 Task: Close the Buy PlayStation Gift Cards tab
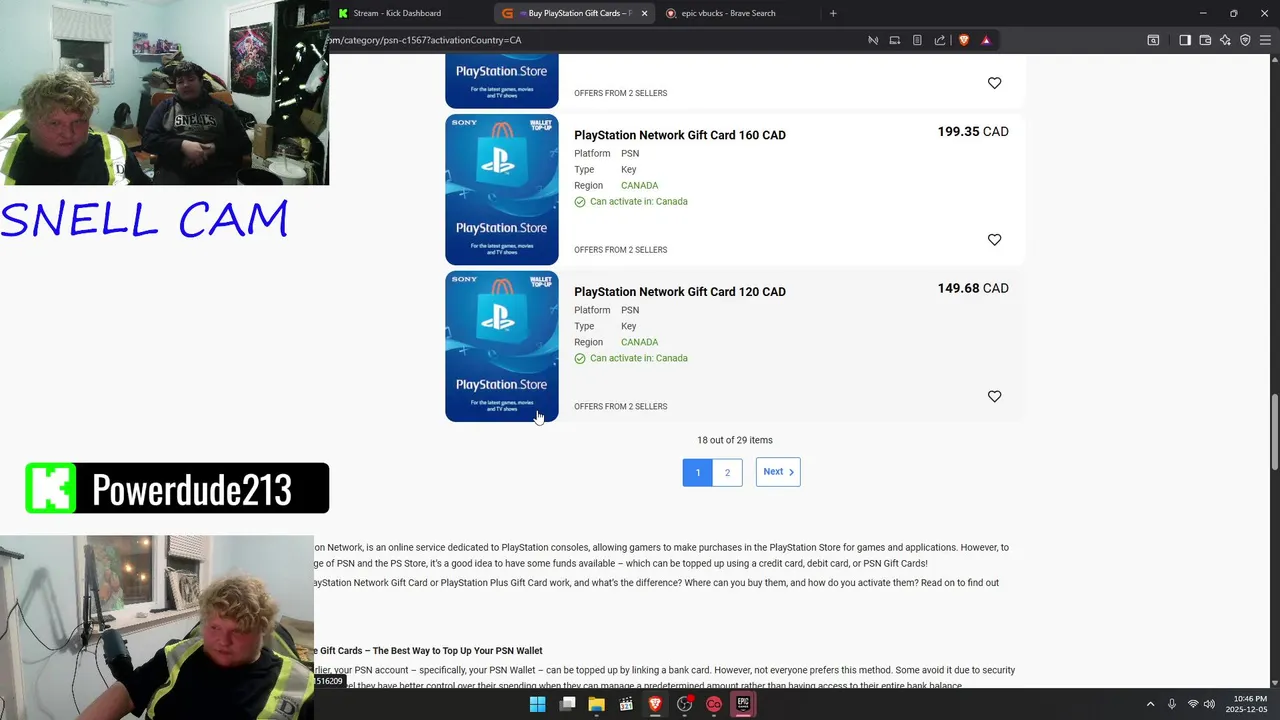[x=644, y=13]
